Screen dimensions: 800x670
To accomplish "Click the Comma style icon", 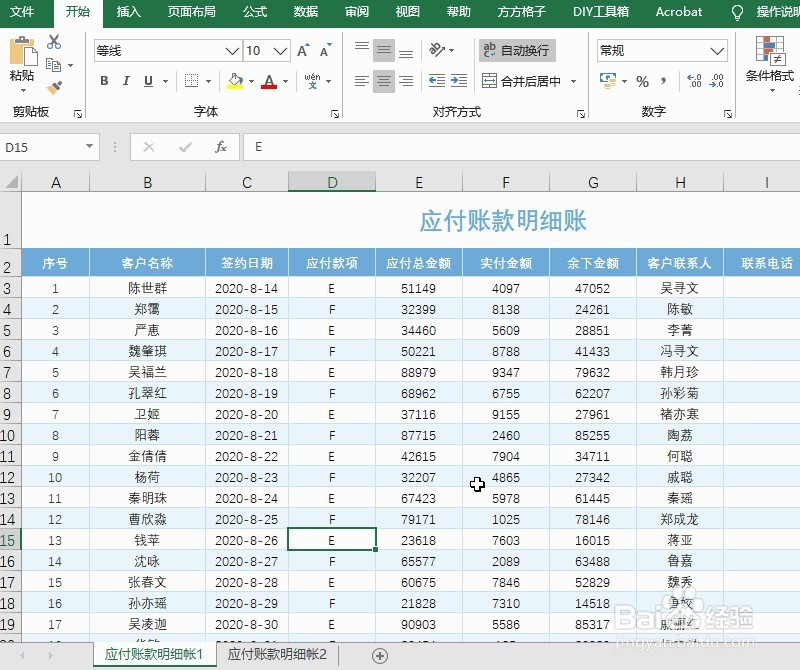I will [x=663, y=81].
